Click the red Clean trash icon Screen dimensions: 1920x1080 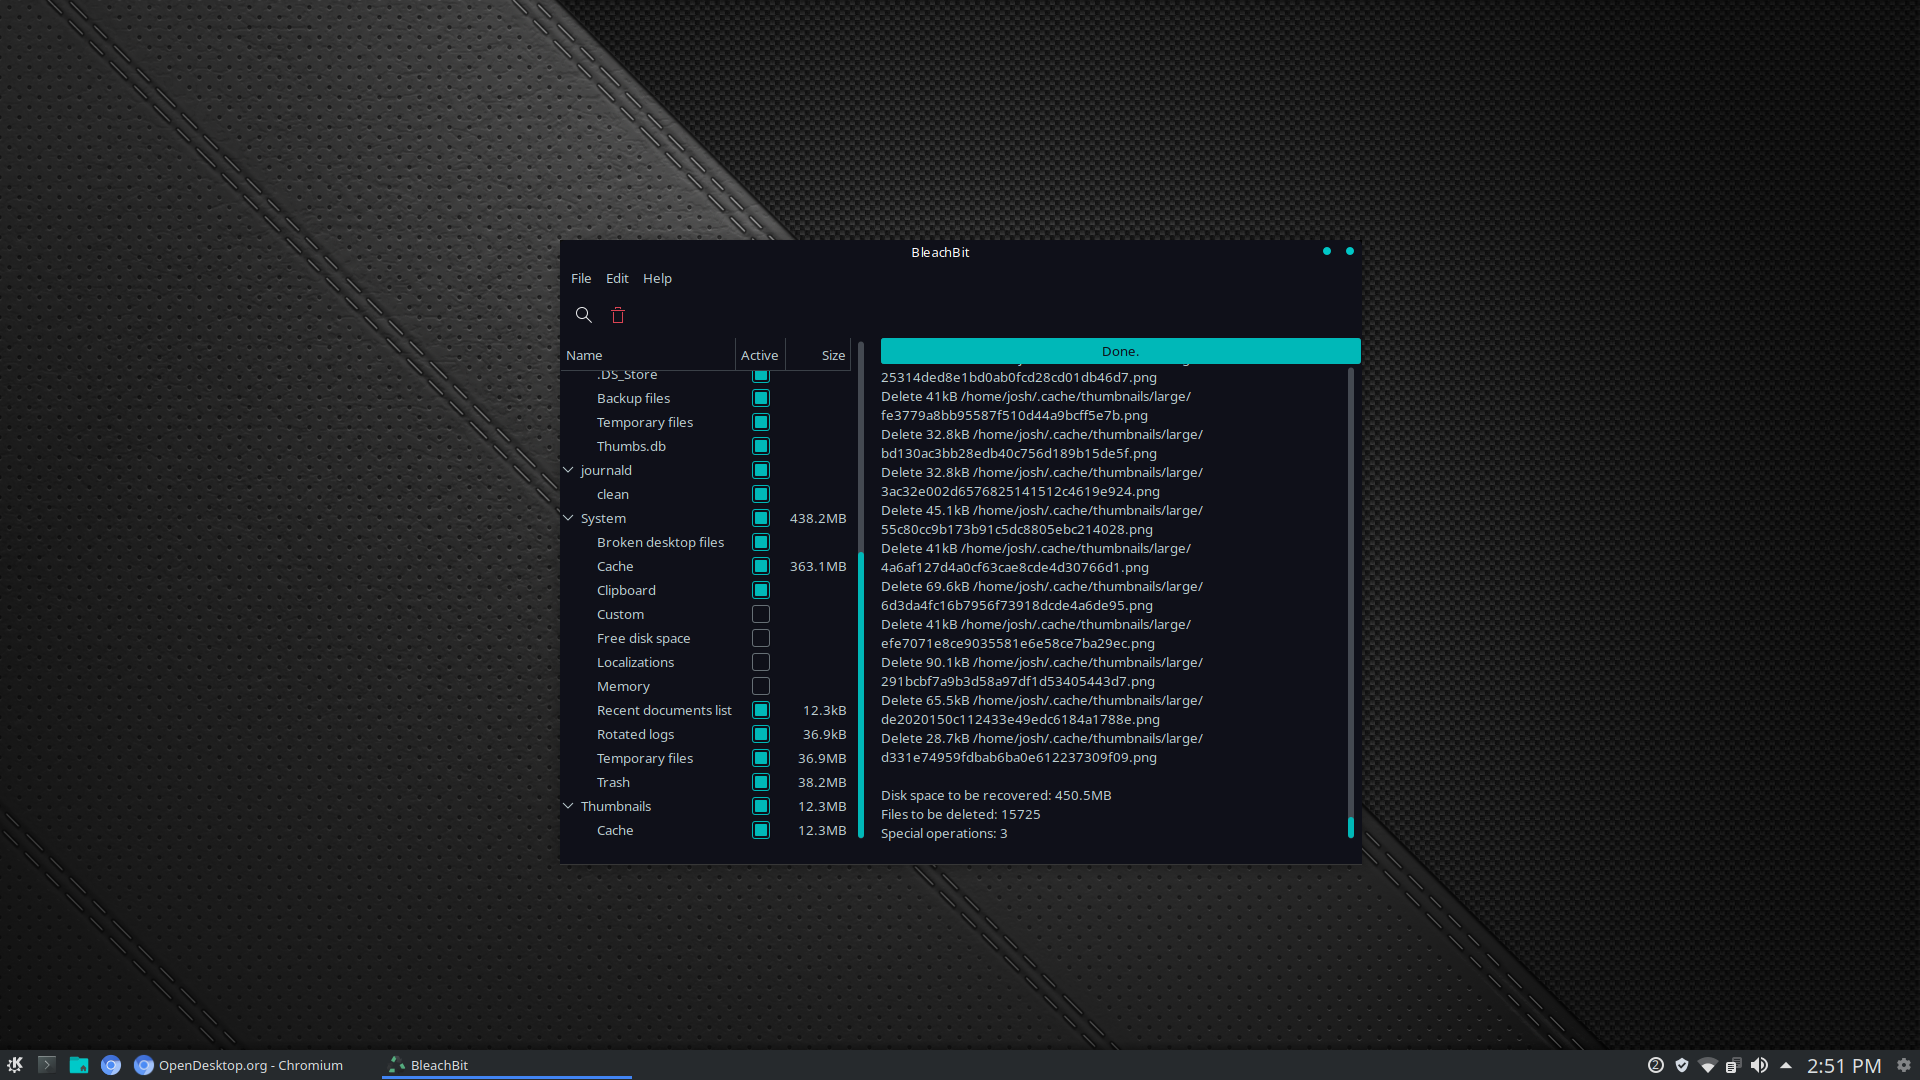pyautogui.click(x=618, y=315)
